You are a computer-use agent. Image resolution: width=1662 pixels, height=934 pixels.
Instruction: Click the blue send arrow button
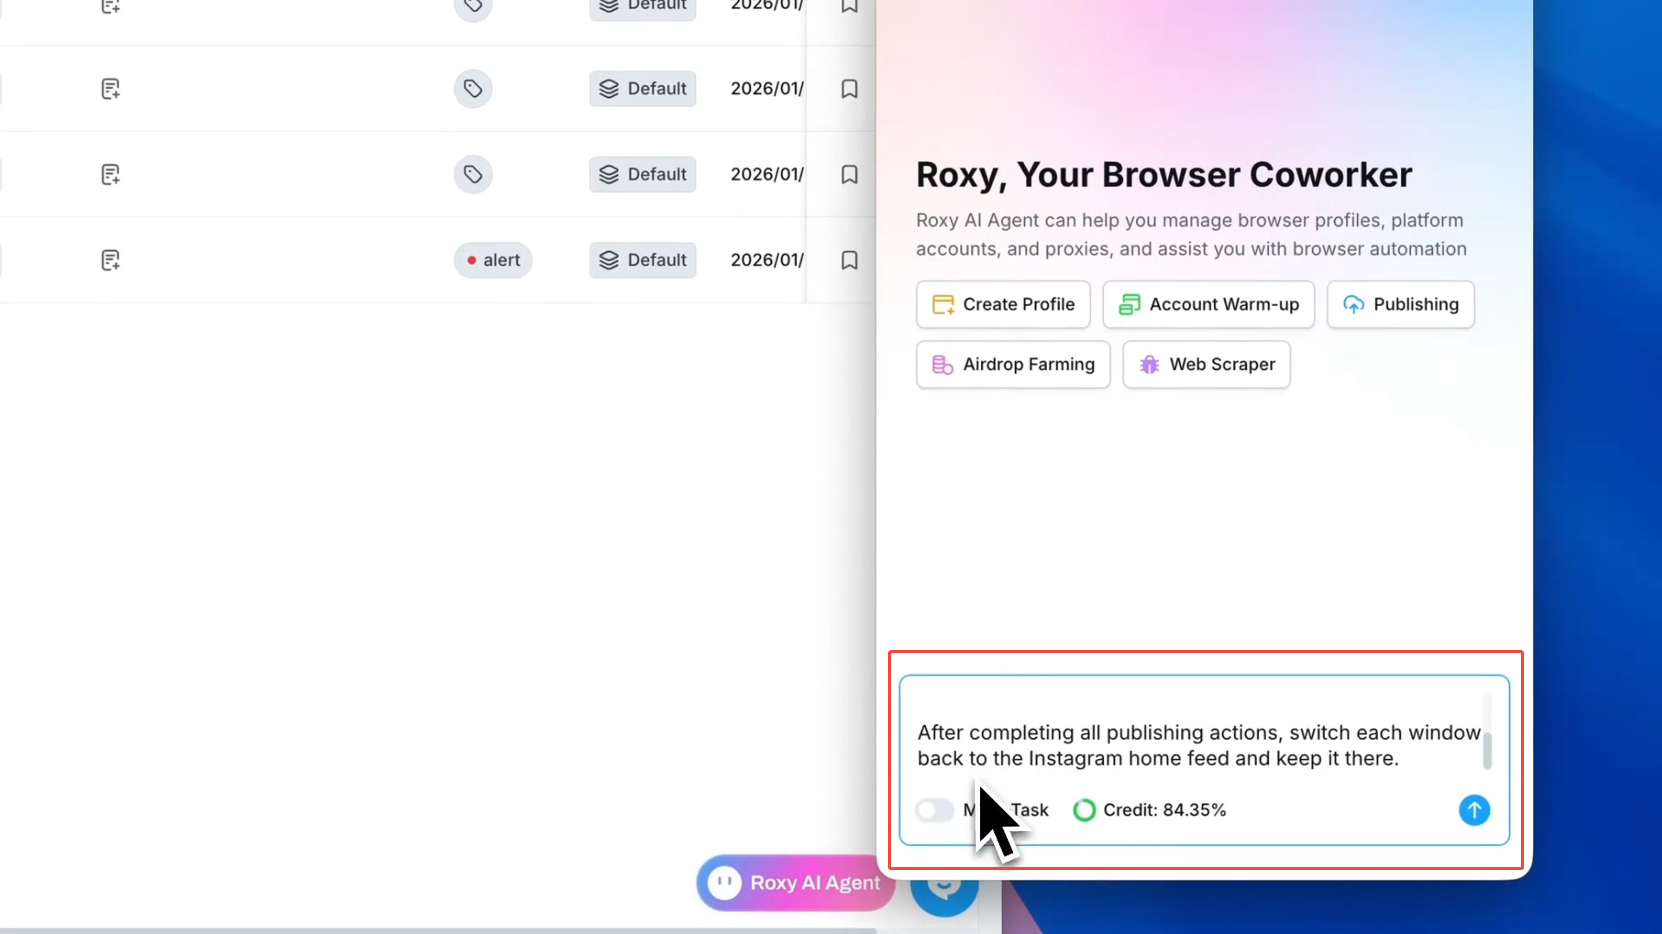[1474, 810]
